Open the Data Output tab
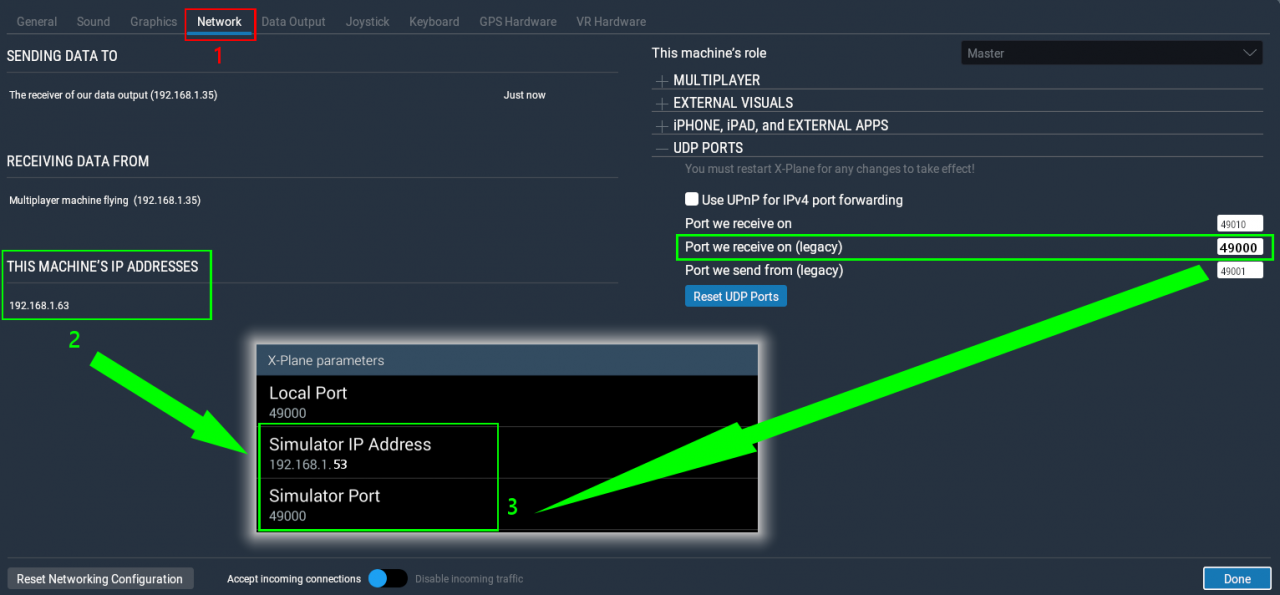The width and height of the screenshot is (1280, 595). (293, 21)
